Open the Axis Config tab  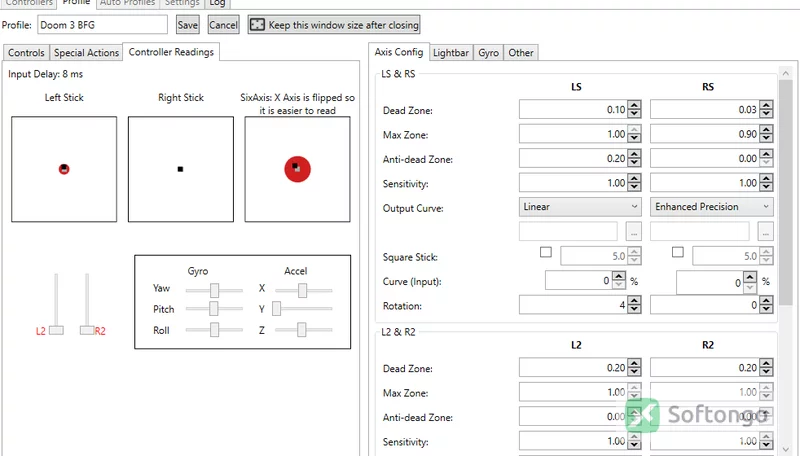(398, 52)
